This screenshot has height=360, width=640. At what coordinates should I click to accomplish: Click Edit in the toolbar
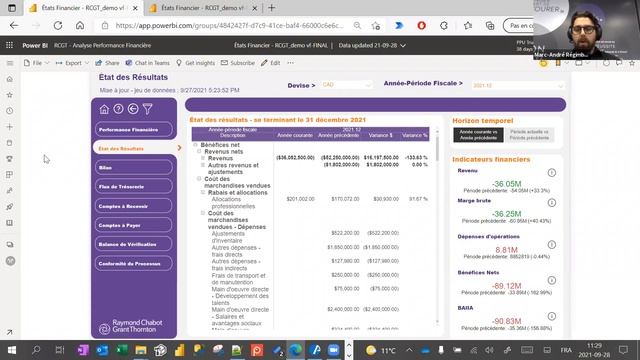point(271,63)
